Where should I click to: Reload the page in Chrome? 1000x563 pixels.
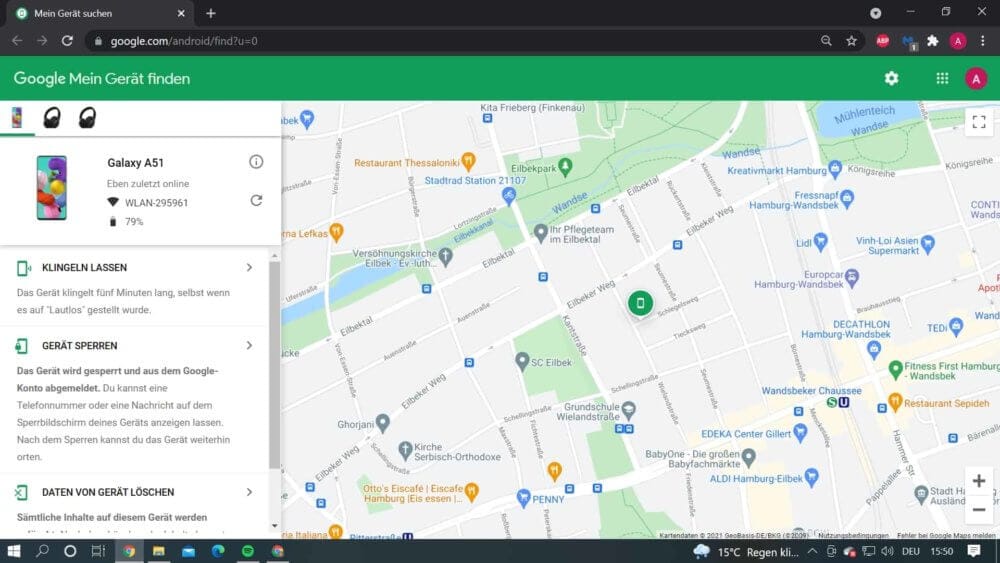(x=67, y=41)
